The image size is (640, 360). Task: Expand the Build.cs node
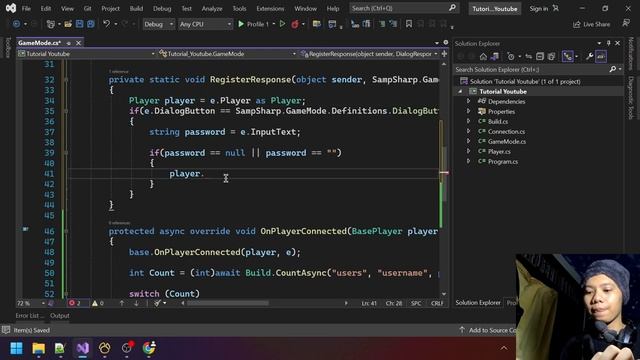(469, 121)
